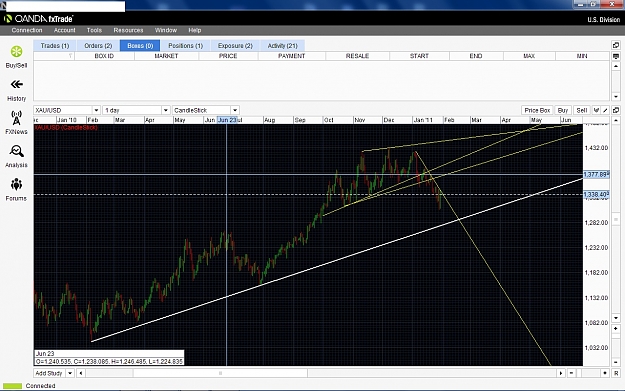
Task: Open the 1 day timeframe dropdown
Action: click(x=165, y=110)
